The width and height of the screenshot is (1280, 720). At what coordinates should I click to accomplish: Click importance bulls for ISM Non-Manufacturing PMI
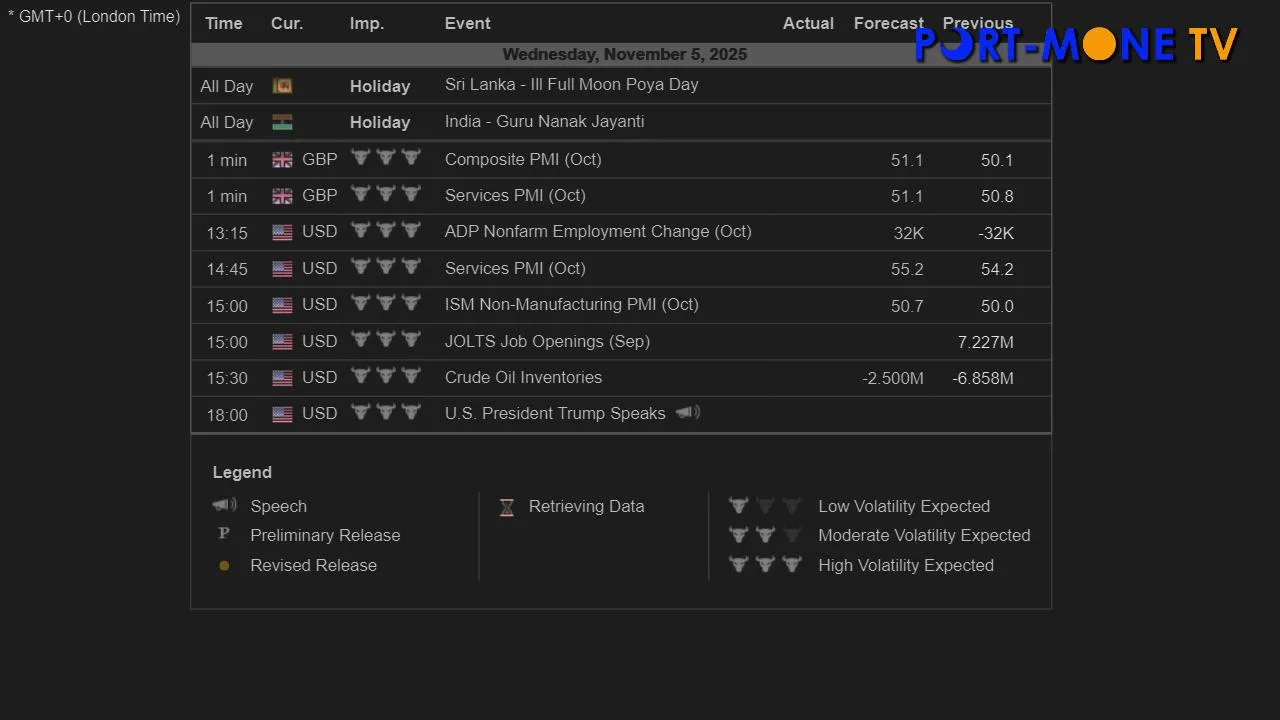pyautogui.click(x=386, y=303)
